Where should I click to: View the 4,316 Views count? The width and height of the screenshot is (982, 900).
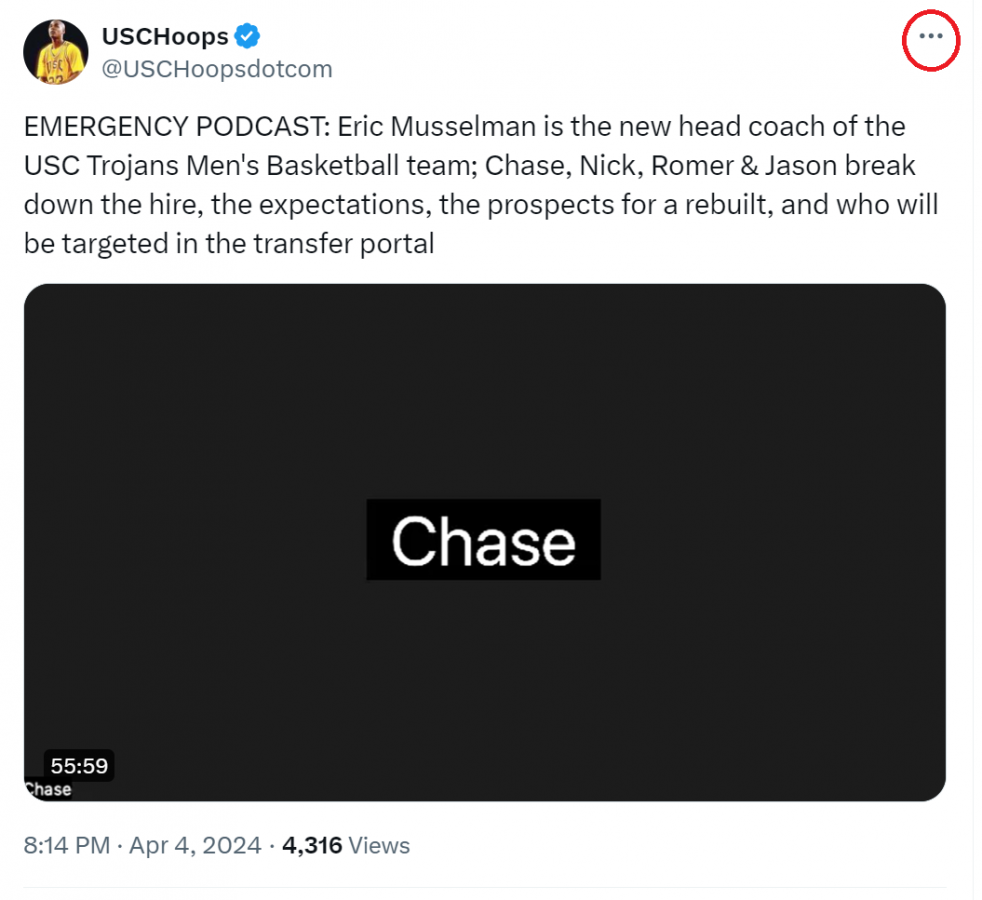pos(346,846)
